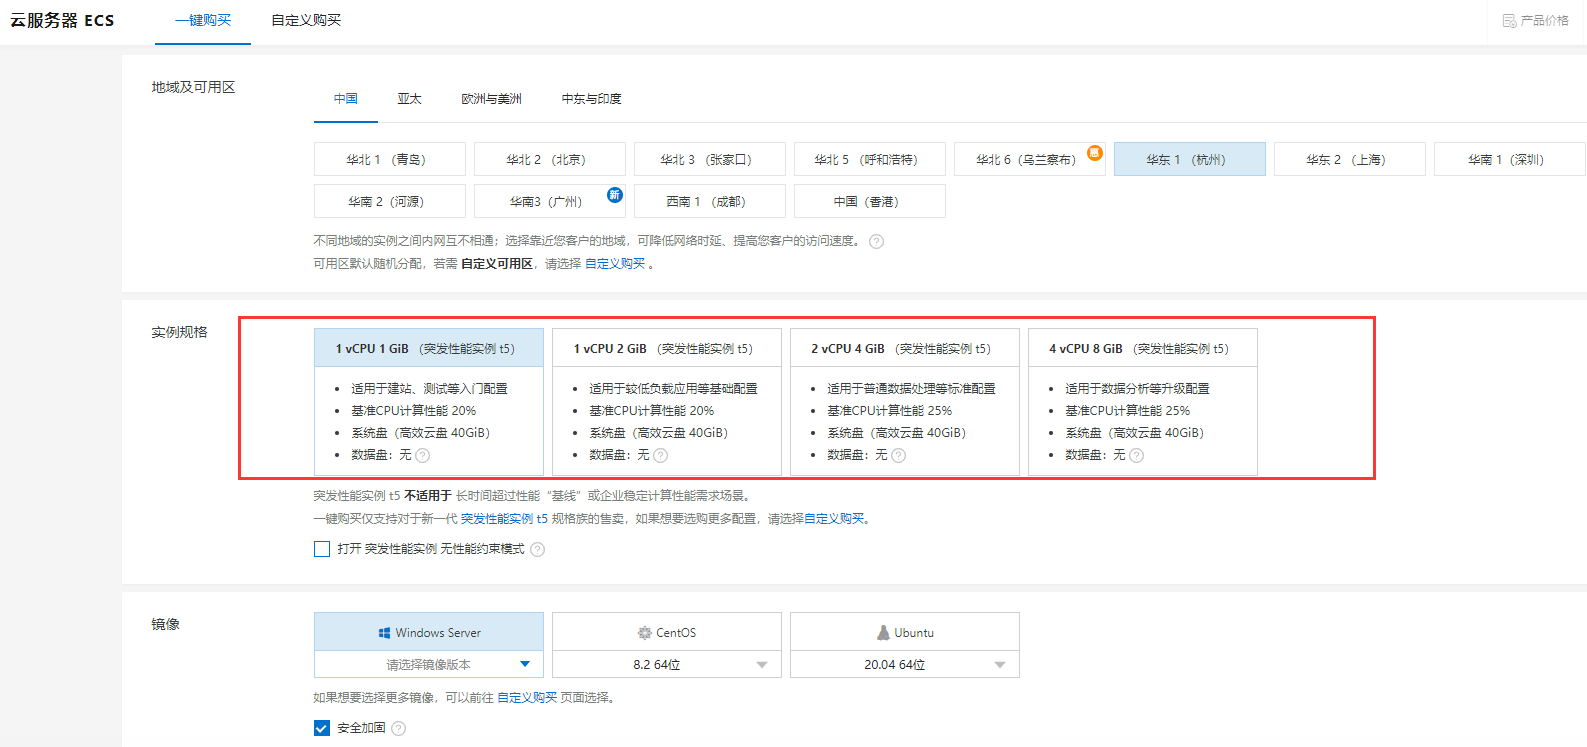Choose region 西南 1 (成都)

(710, 201)
